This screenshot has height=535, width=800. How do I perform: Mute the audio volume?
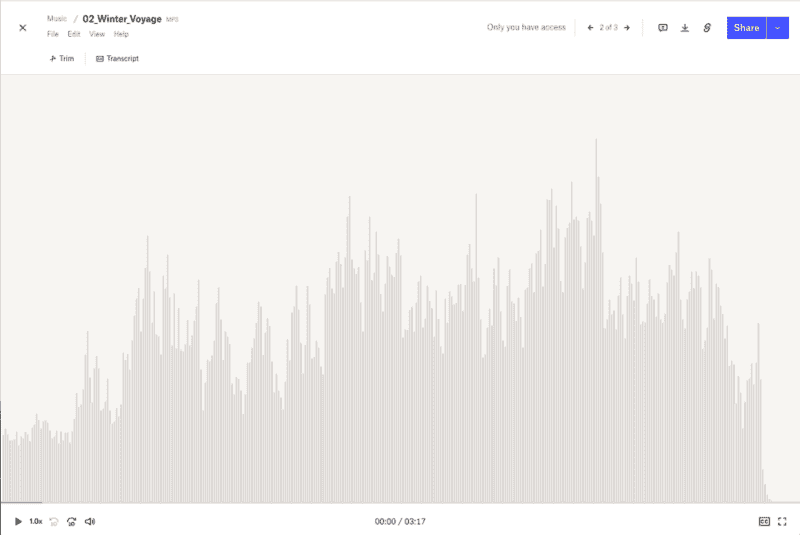(x=90, y=521)
